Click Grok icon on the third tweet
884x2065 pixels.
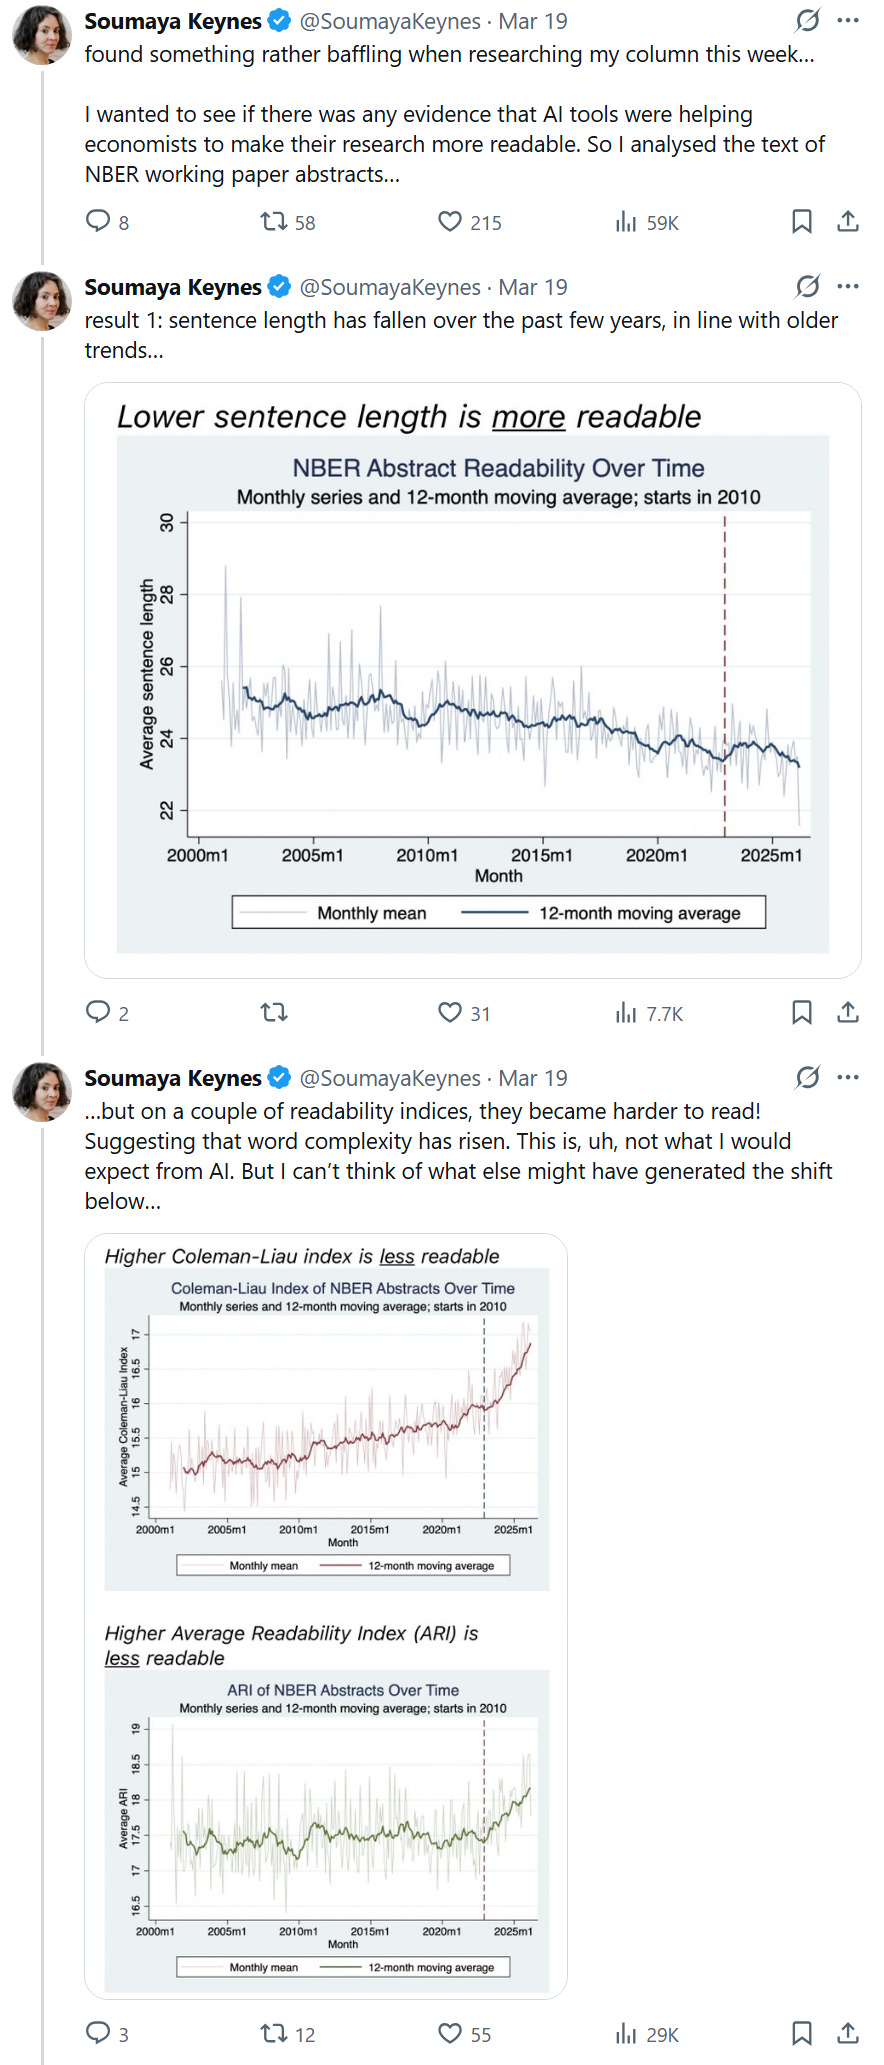pos(808,1077)
